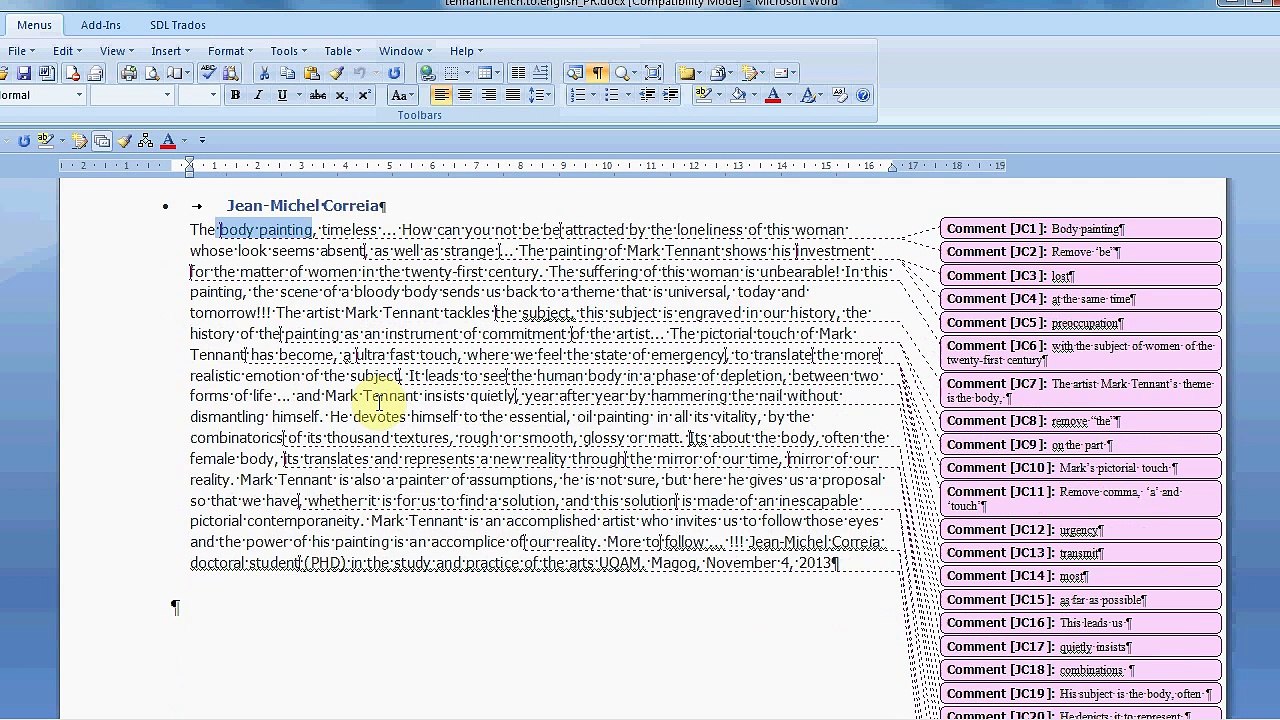Open the Change Case Aa dropdown

(x=402, y=95)
